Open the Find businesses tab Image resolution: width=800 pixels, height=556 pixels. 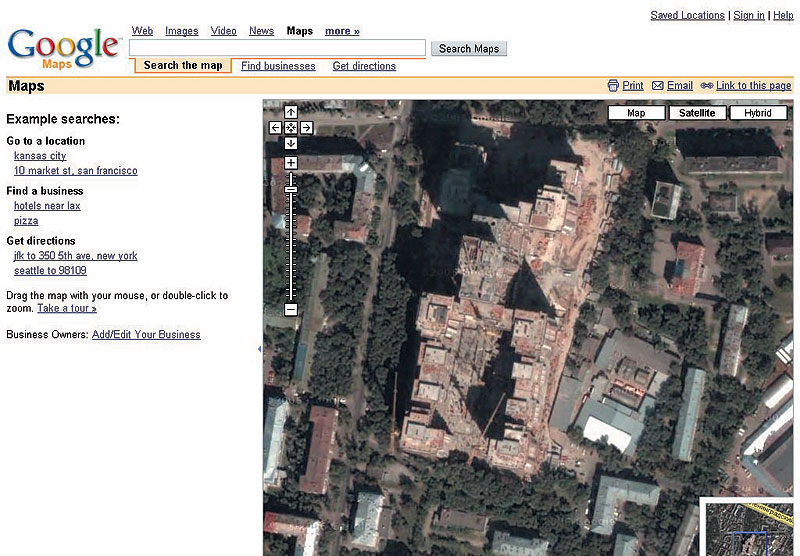(278, 66)
